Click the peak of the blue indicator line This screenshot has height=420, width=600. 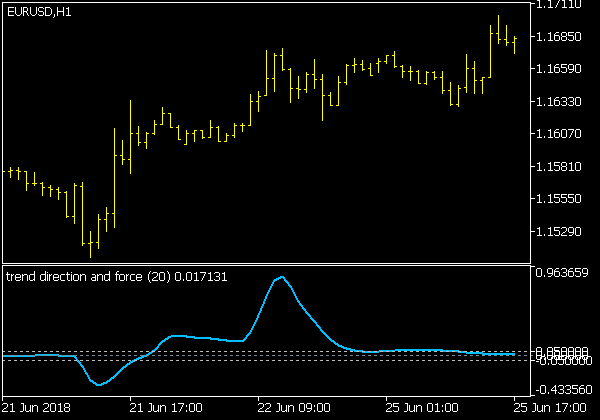(283, 277)
